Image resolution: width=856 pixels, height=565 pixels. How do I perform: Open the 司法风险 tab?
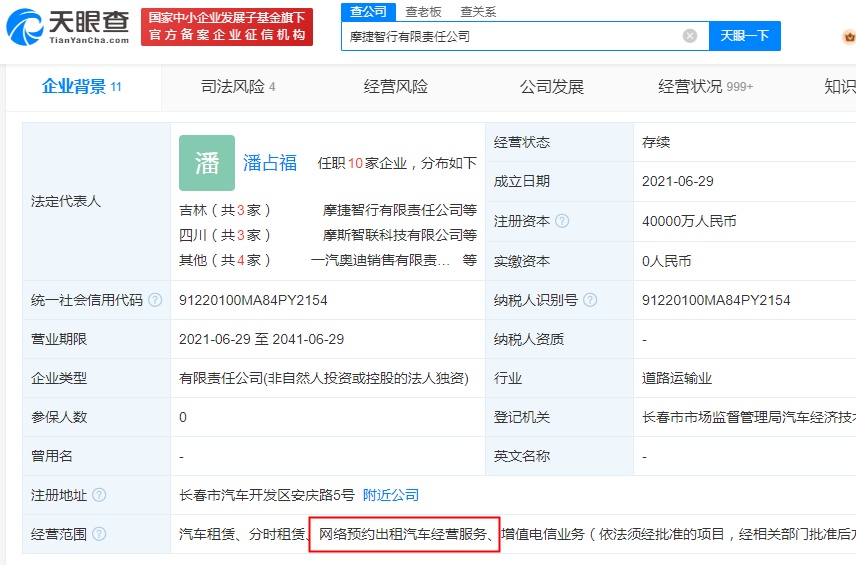[238, 86]
